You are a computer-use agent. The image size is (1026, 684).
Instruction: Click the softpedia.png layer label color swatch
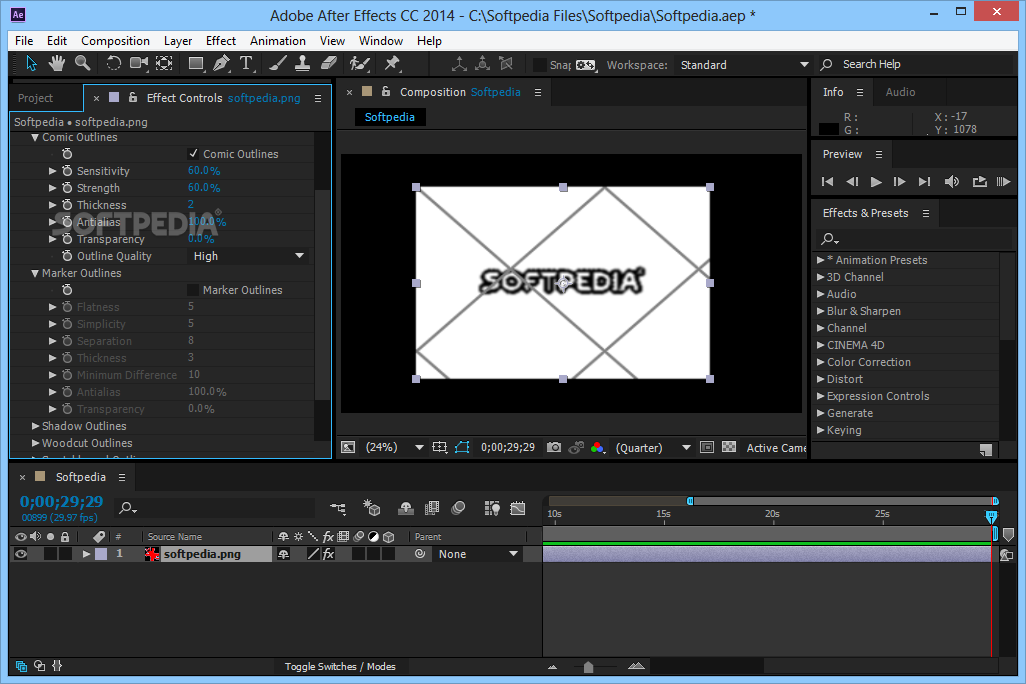(x=101, y=554)
